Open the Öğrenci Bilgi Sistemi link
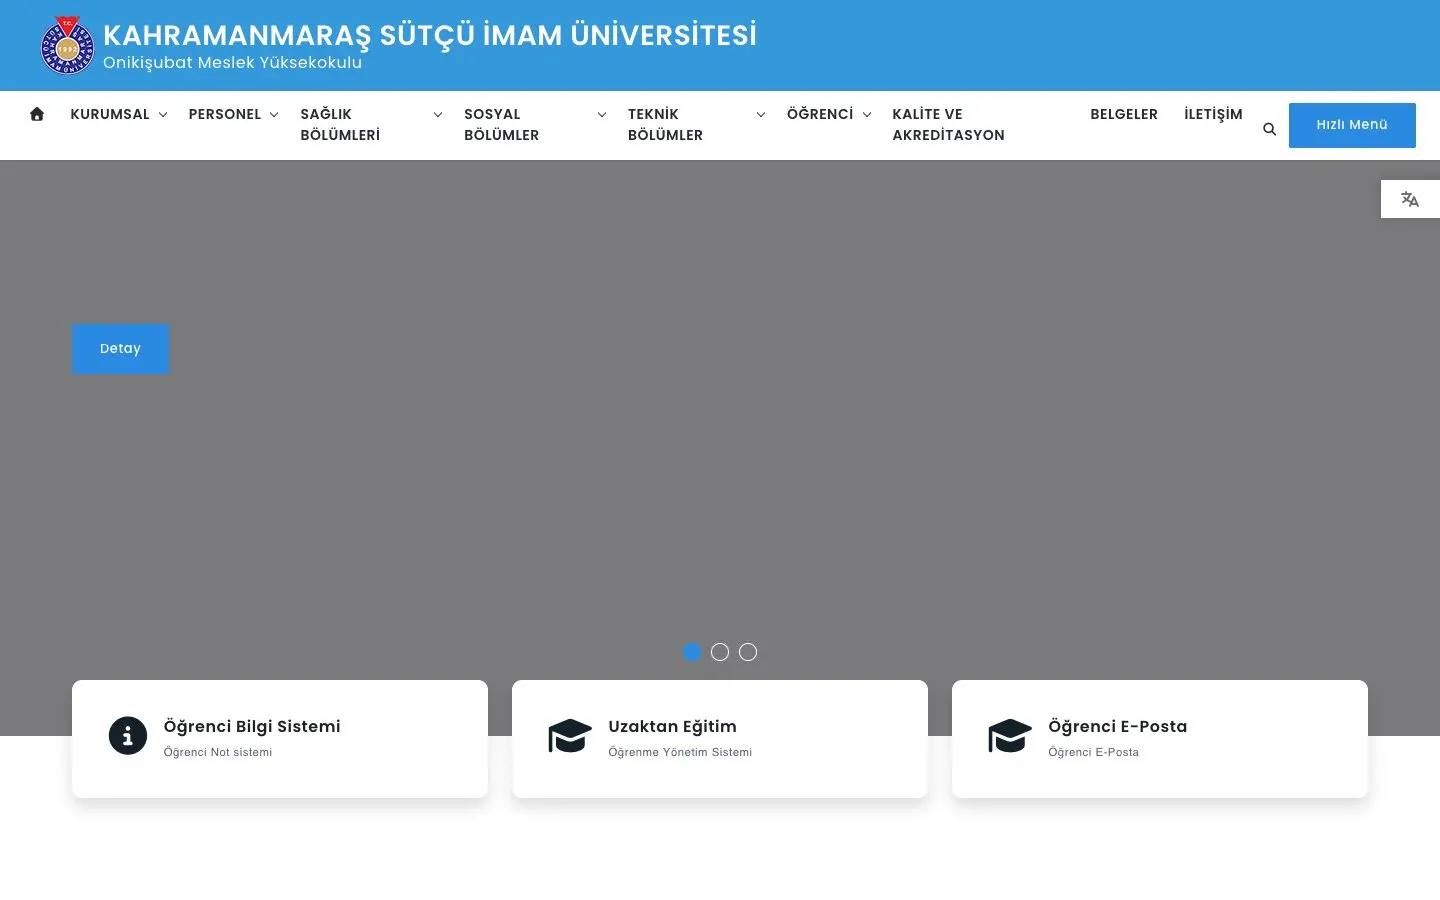Screen dimensions: 1440x900 [x=252, y=727]
